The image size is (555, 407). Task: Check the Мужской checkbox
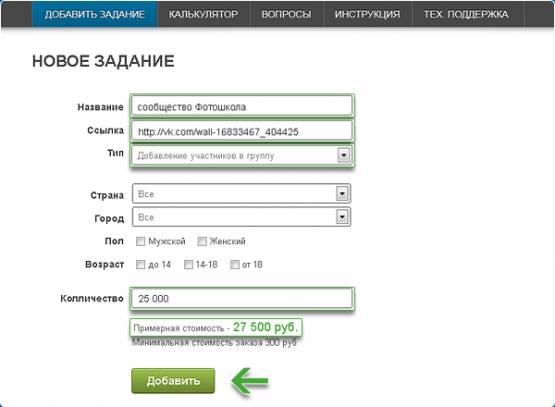141,241
